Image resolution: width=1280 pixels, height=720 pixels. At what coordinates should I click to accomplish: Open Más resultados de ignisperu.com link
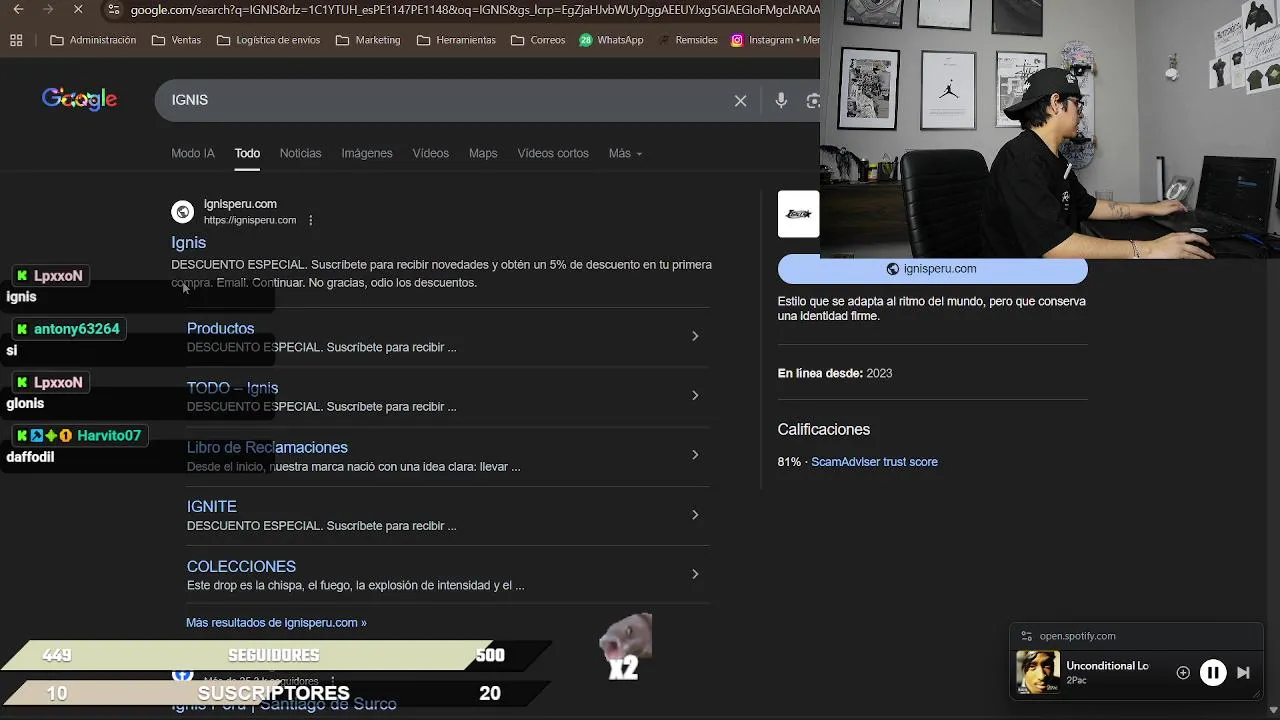tap(276, 622)
